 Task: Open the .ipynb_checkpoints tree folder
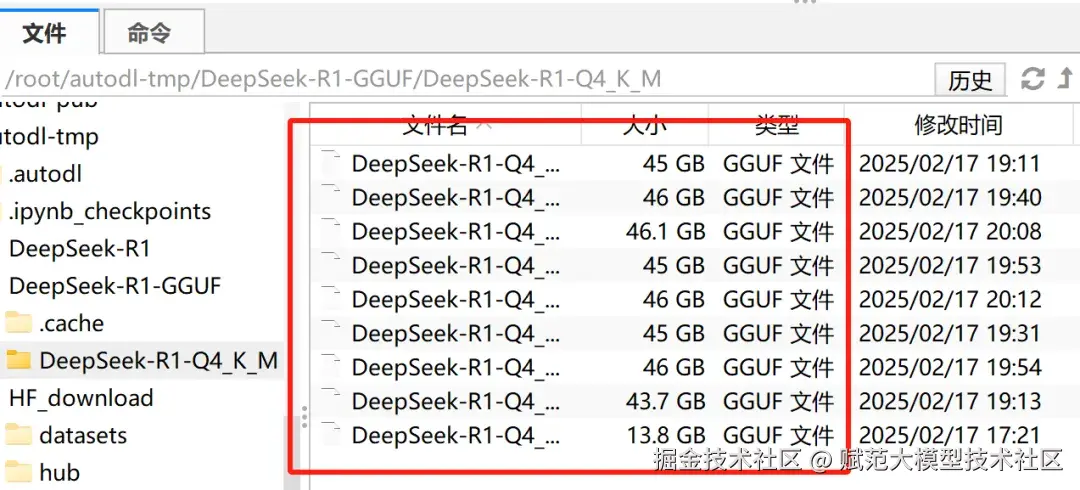pos(110,211)
